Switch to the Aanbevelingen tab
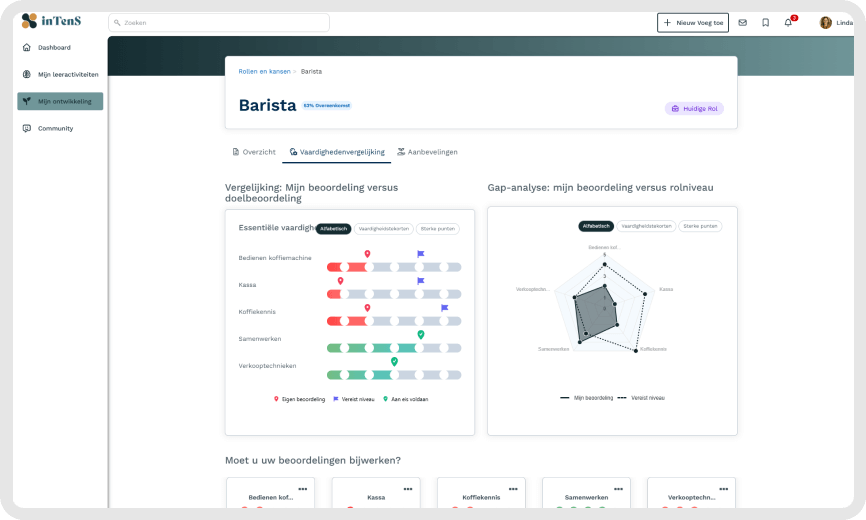Viewport: 866px width, 520px height. (x=427, y=152)
